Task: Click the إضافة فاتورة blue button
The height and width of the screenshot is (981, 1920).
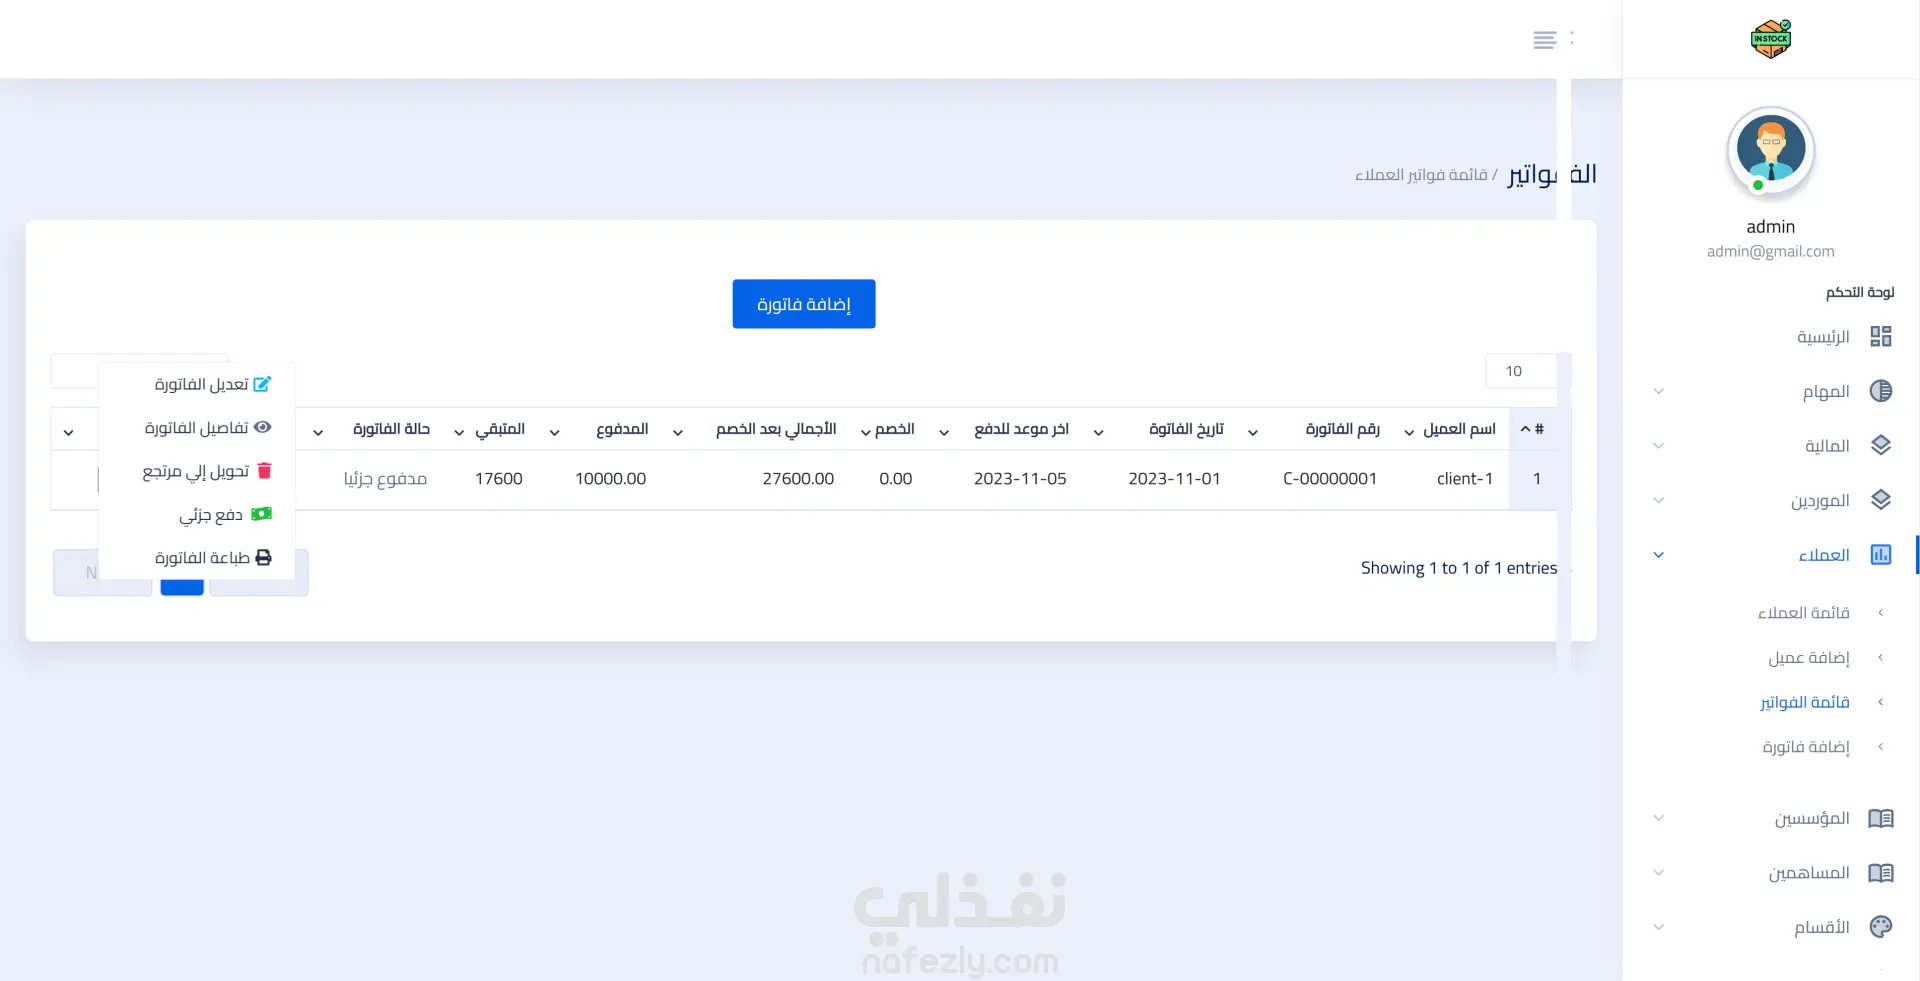Action: tap(804, 304)
